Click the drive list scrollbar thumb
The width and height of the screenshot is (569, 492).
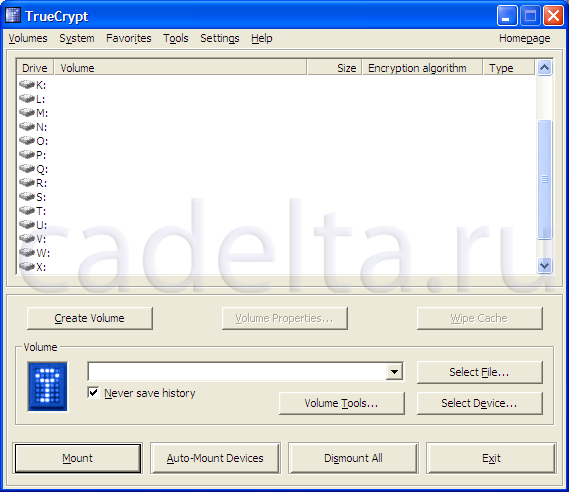click(x=544, y=180)
